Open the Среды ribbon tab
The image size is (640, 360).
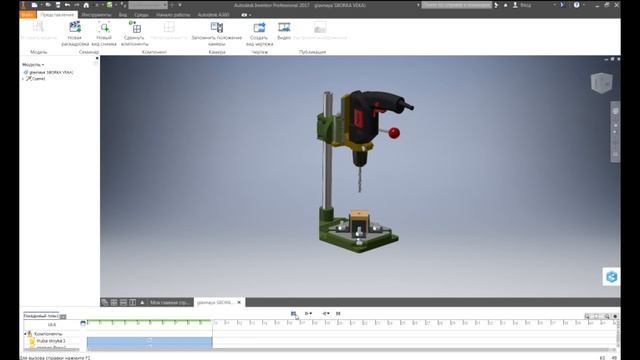tap(141, 15)
